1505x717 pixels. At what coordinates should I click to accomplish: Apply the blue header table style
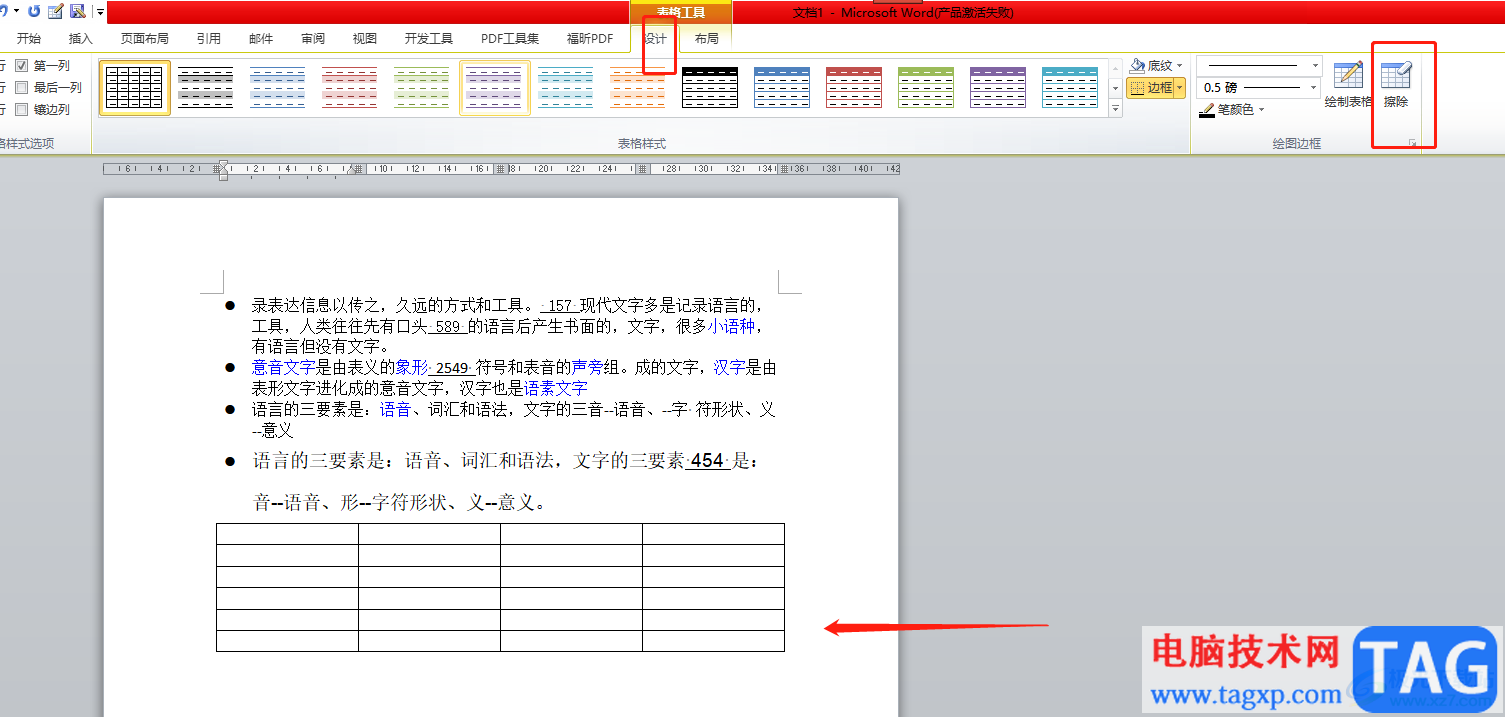782,88
